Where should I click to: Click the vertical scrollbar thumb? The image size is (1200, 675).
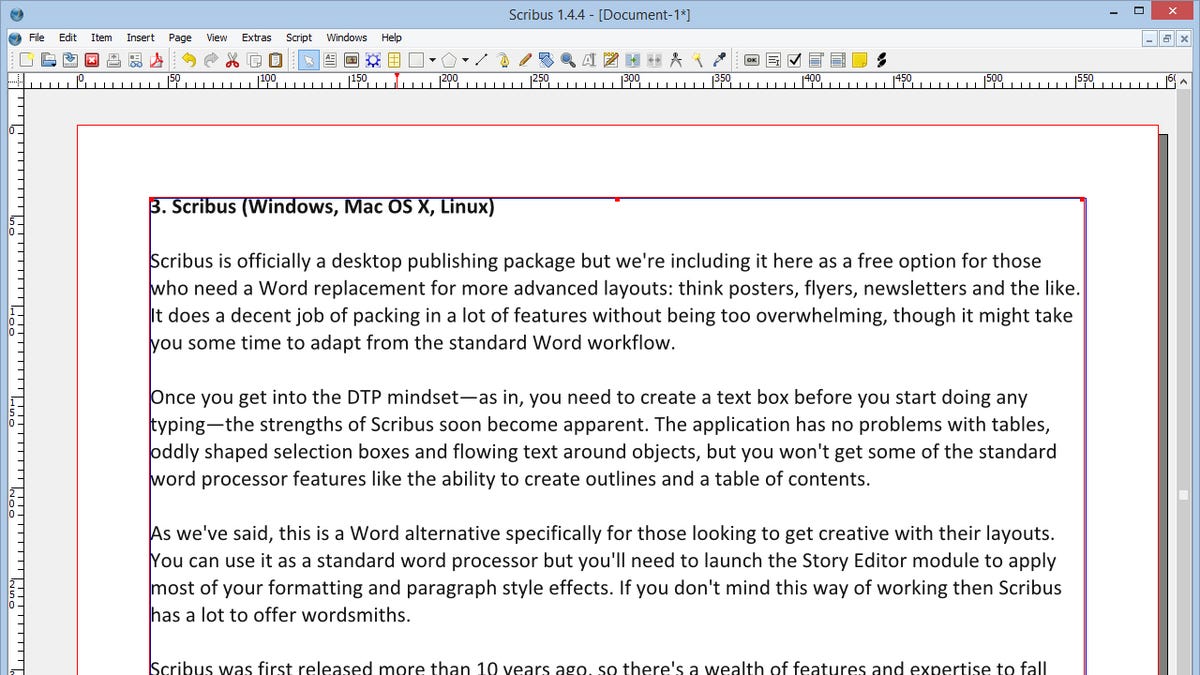tap(1185, 495)
